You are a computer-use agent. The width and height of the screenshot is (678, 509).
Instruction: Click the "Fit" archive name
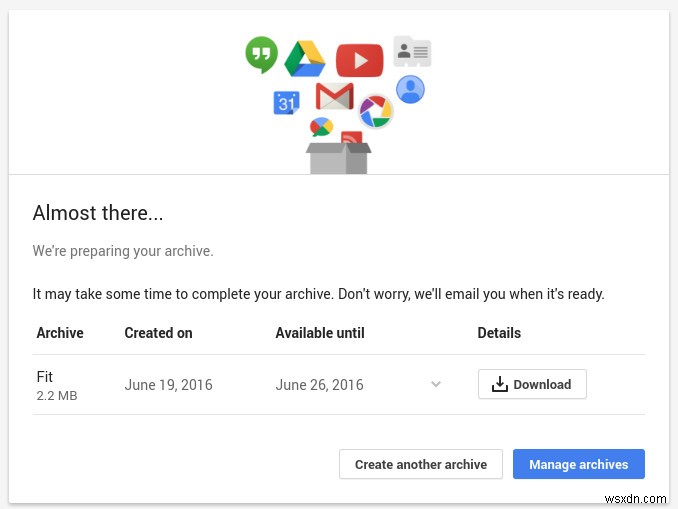coord(45,377)
